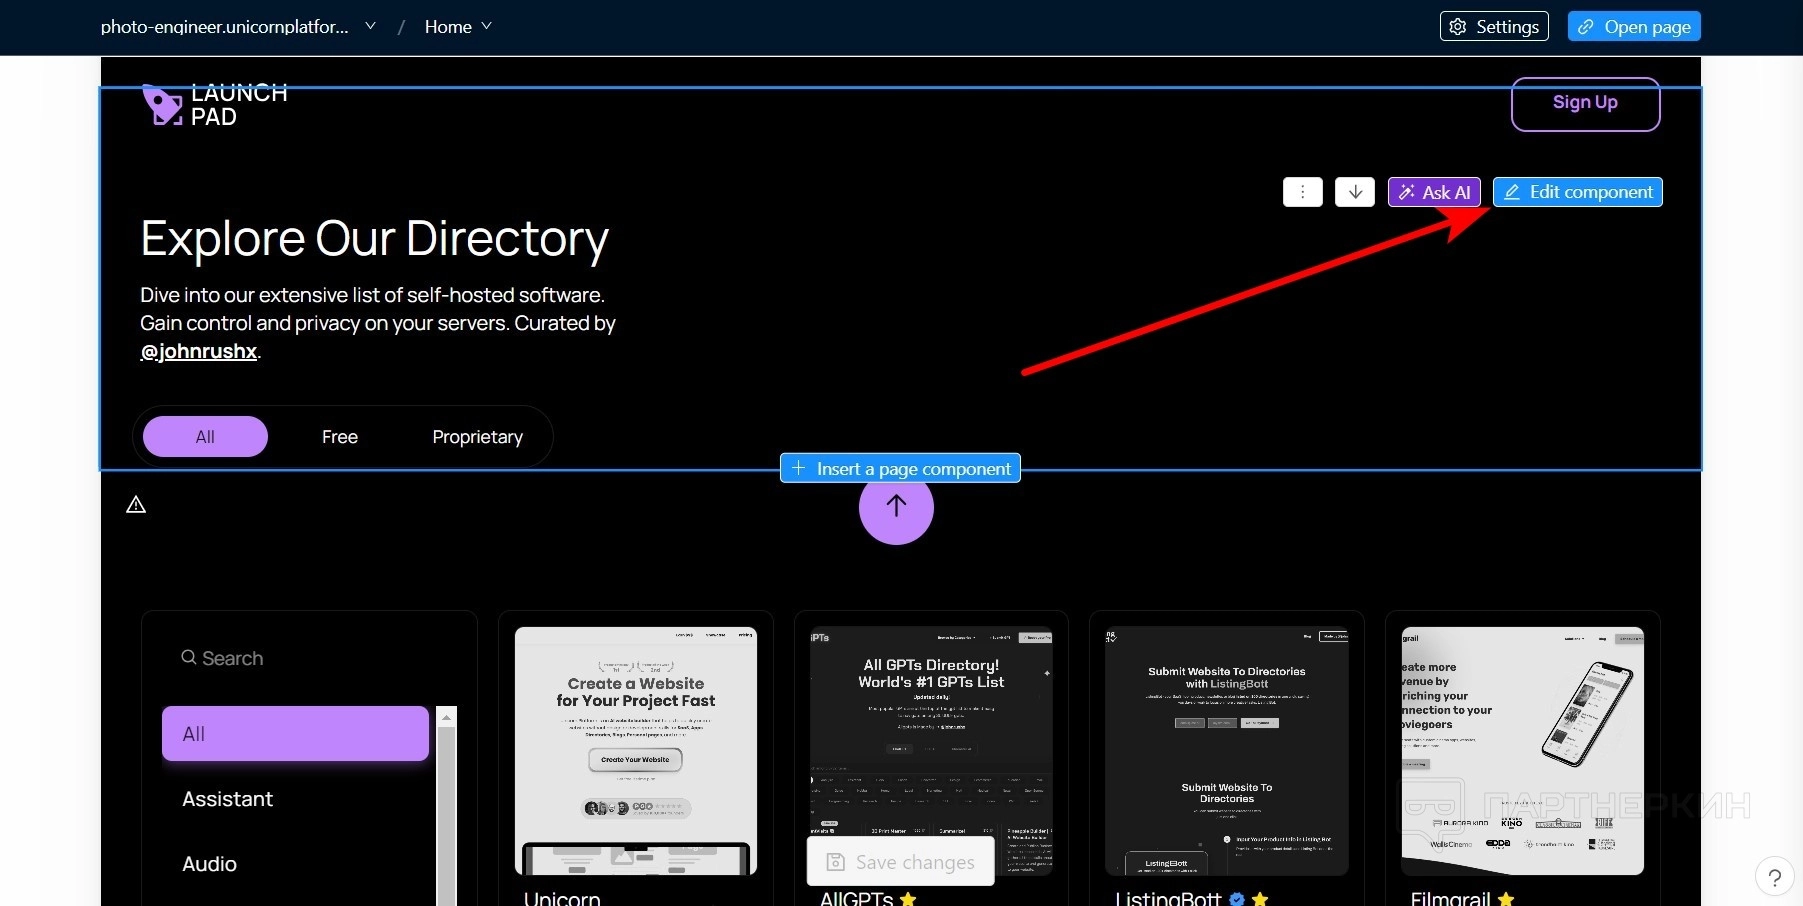Select the All filter pill

tap(205, 437)
